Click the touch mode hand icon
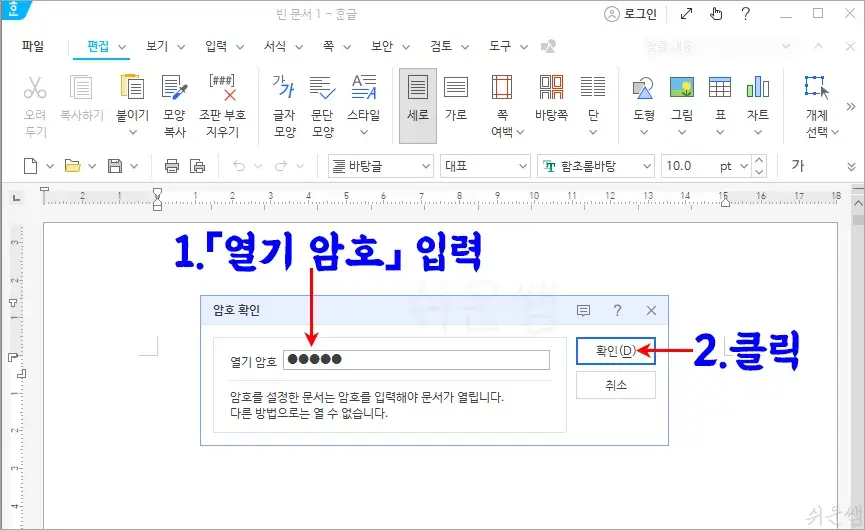Viewport: 865px width, 530px height. pos(716,14)
